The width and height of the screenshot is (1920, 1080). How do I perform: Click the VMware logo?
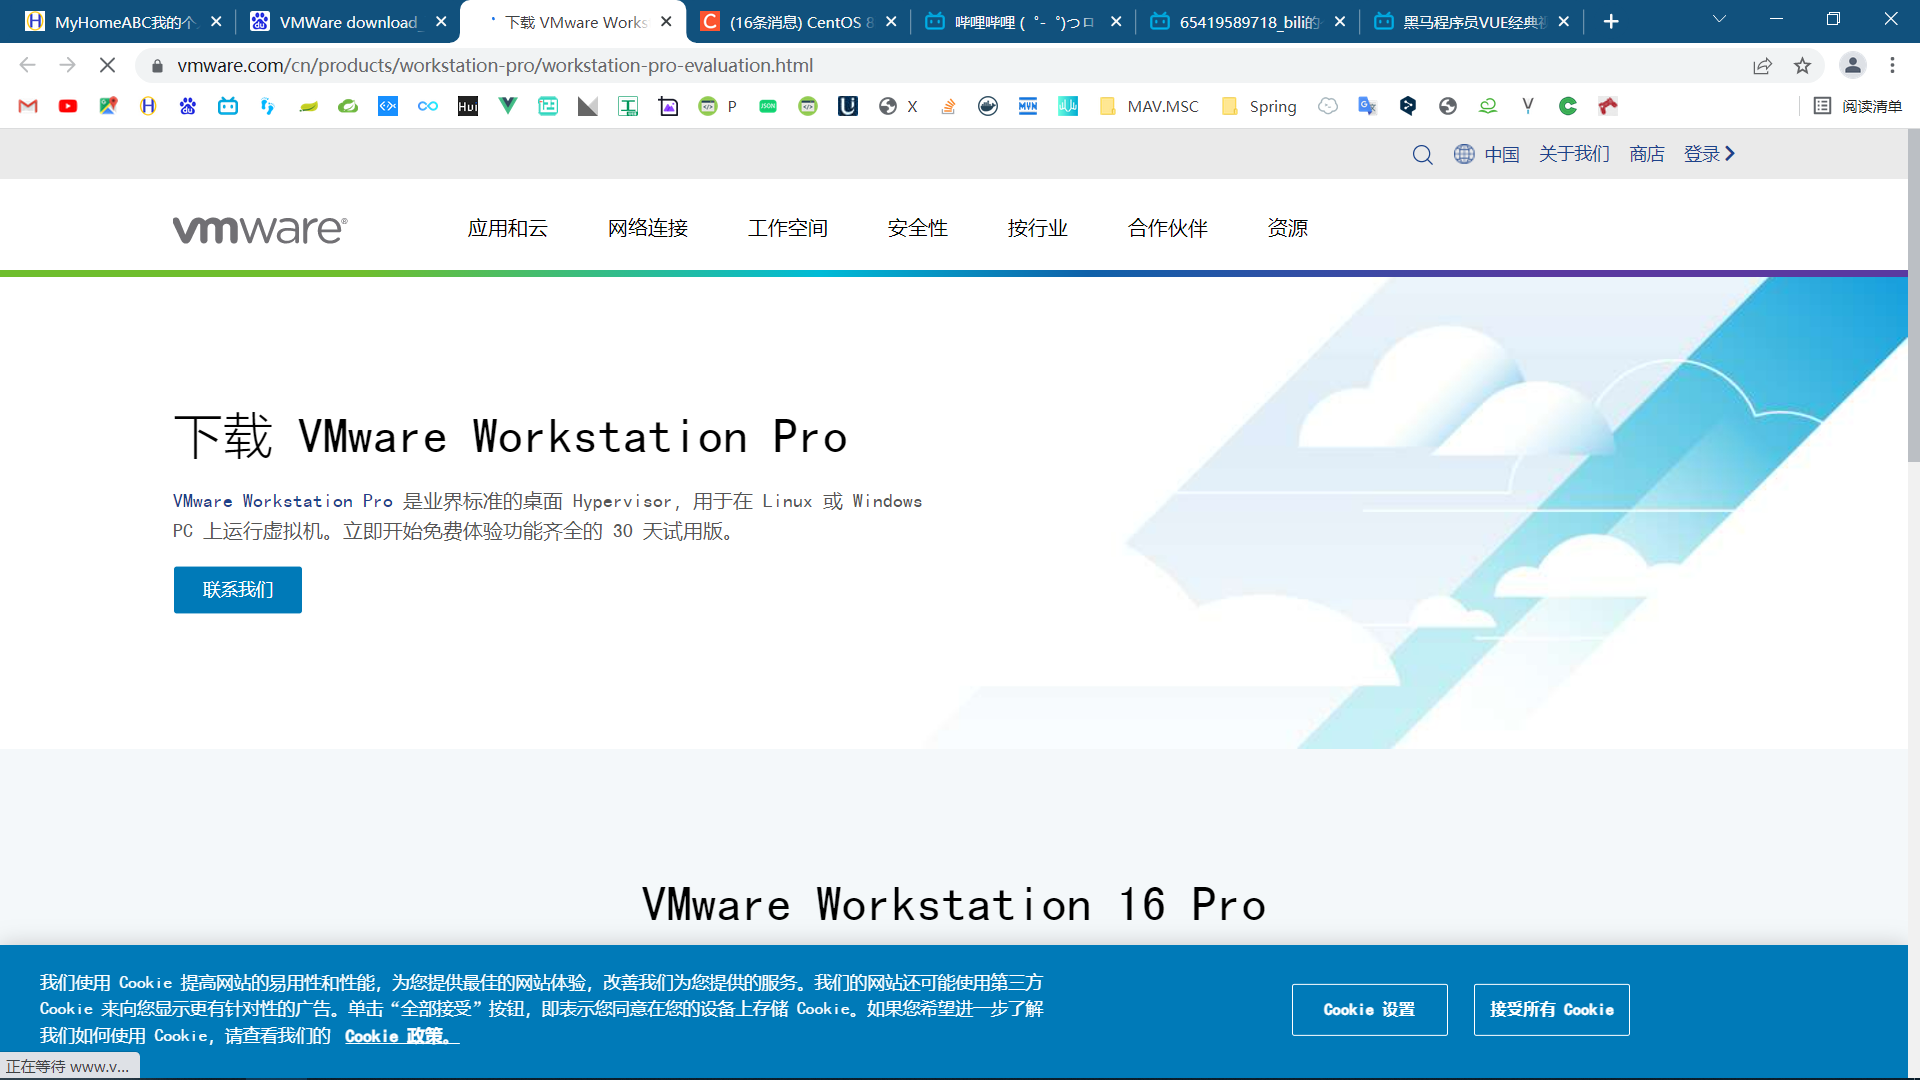260,230
